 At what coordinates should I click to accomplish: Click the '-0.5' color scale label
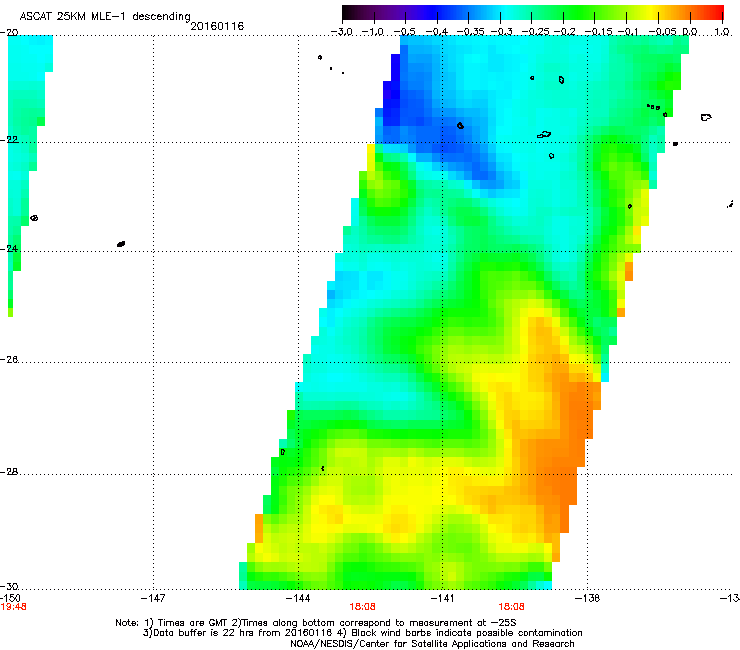tap(405, 32)
